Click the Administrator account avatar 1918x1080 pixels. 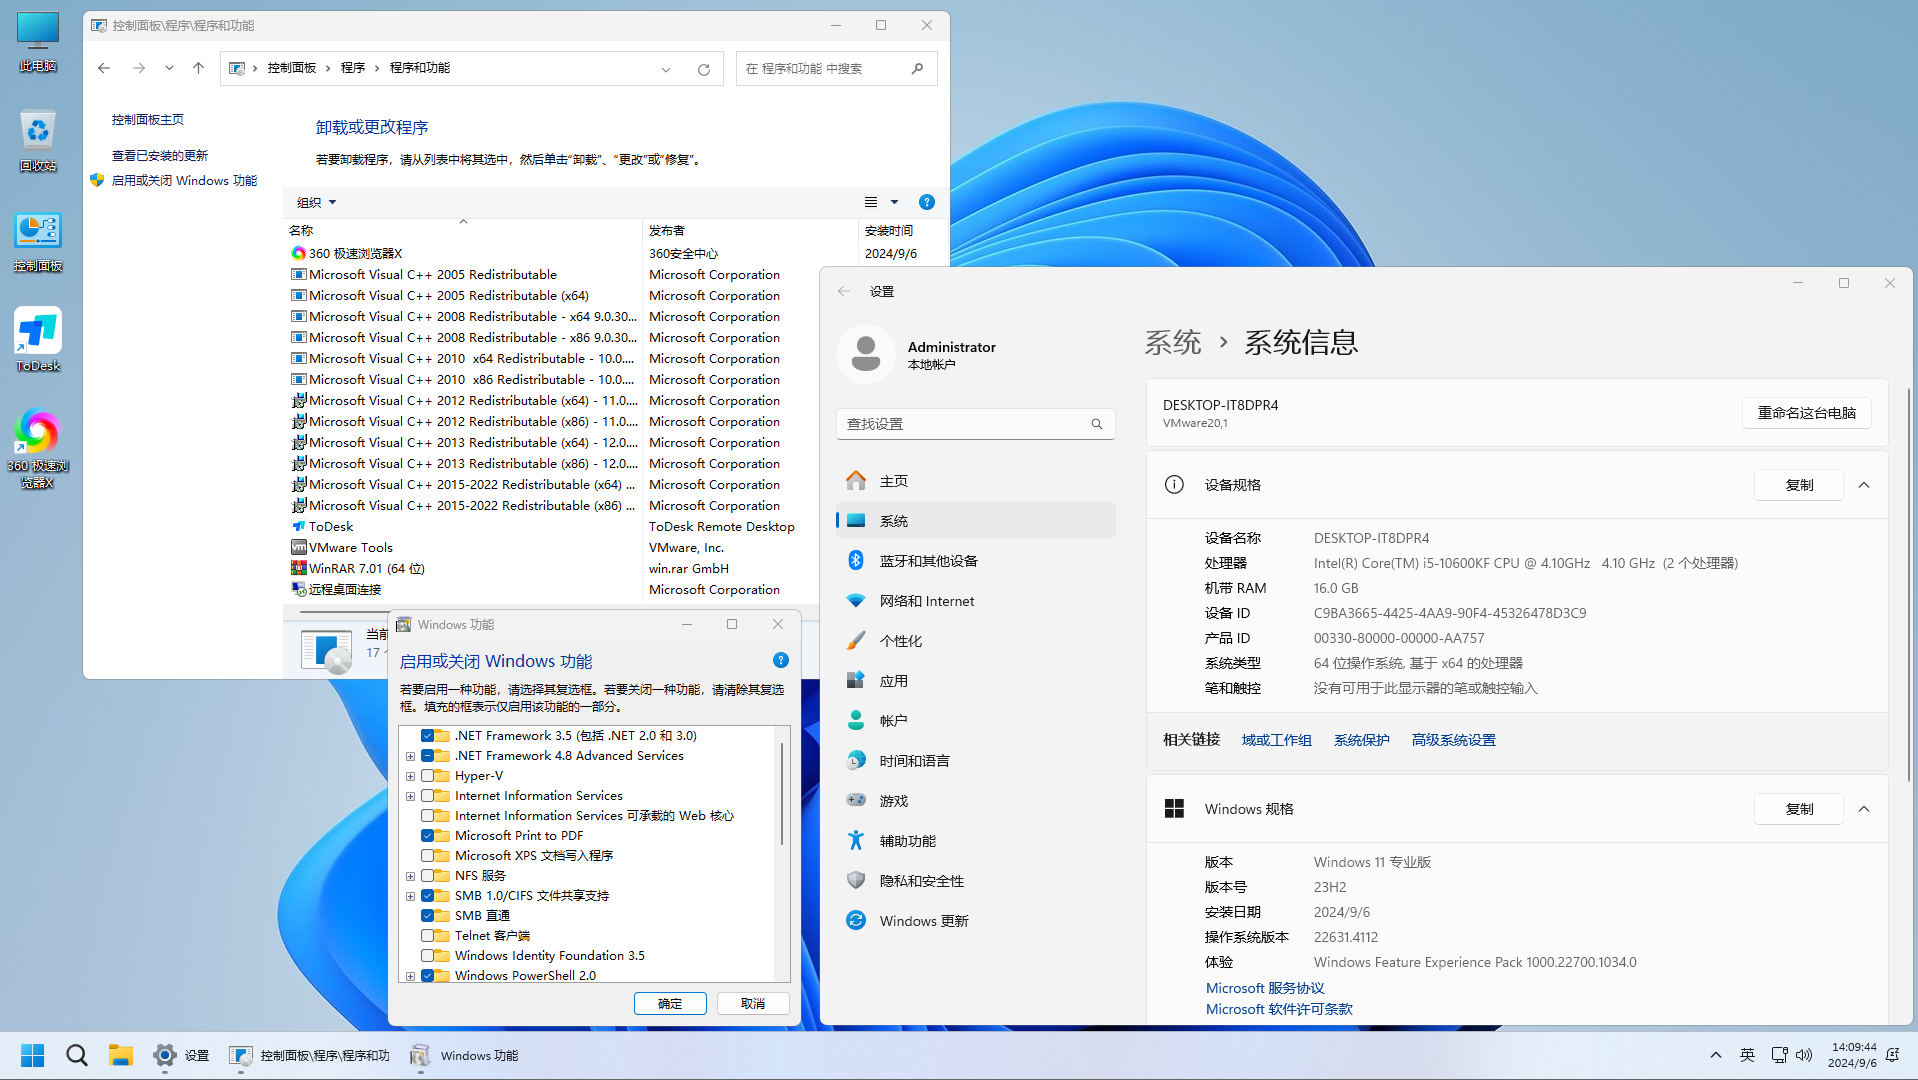click(x=866, y=354)
